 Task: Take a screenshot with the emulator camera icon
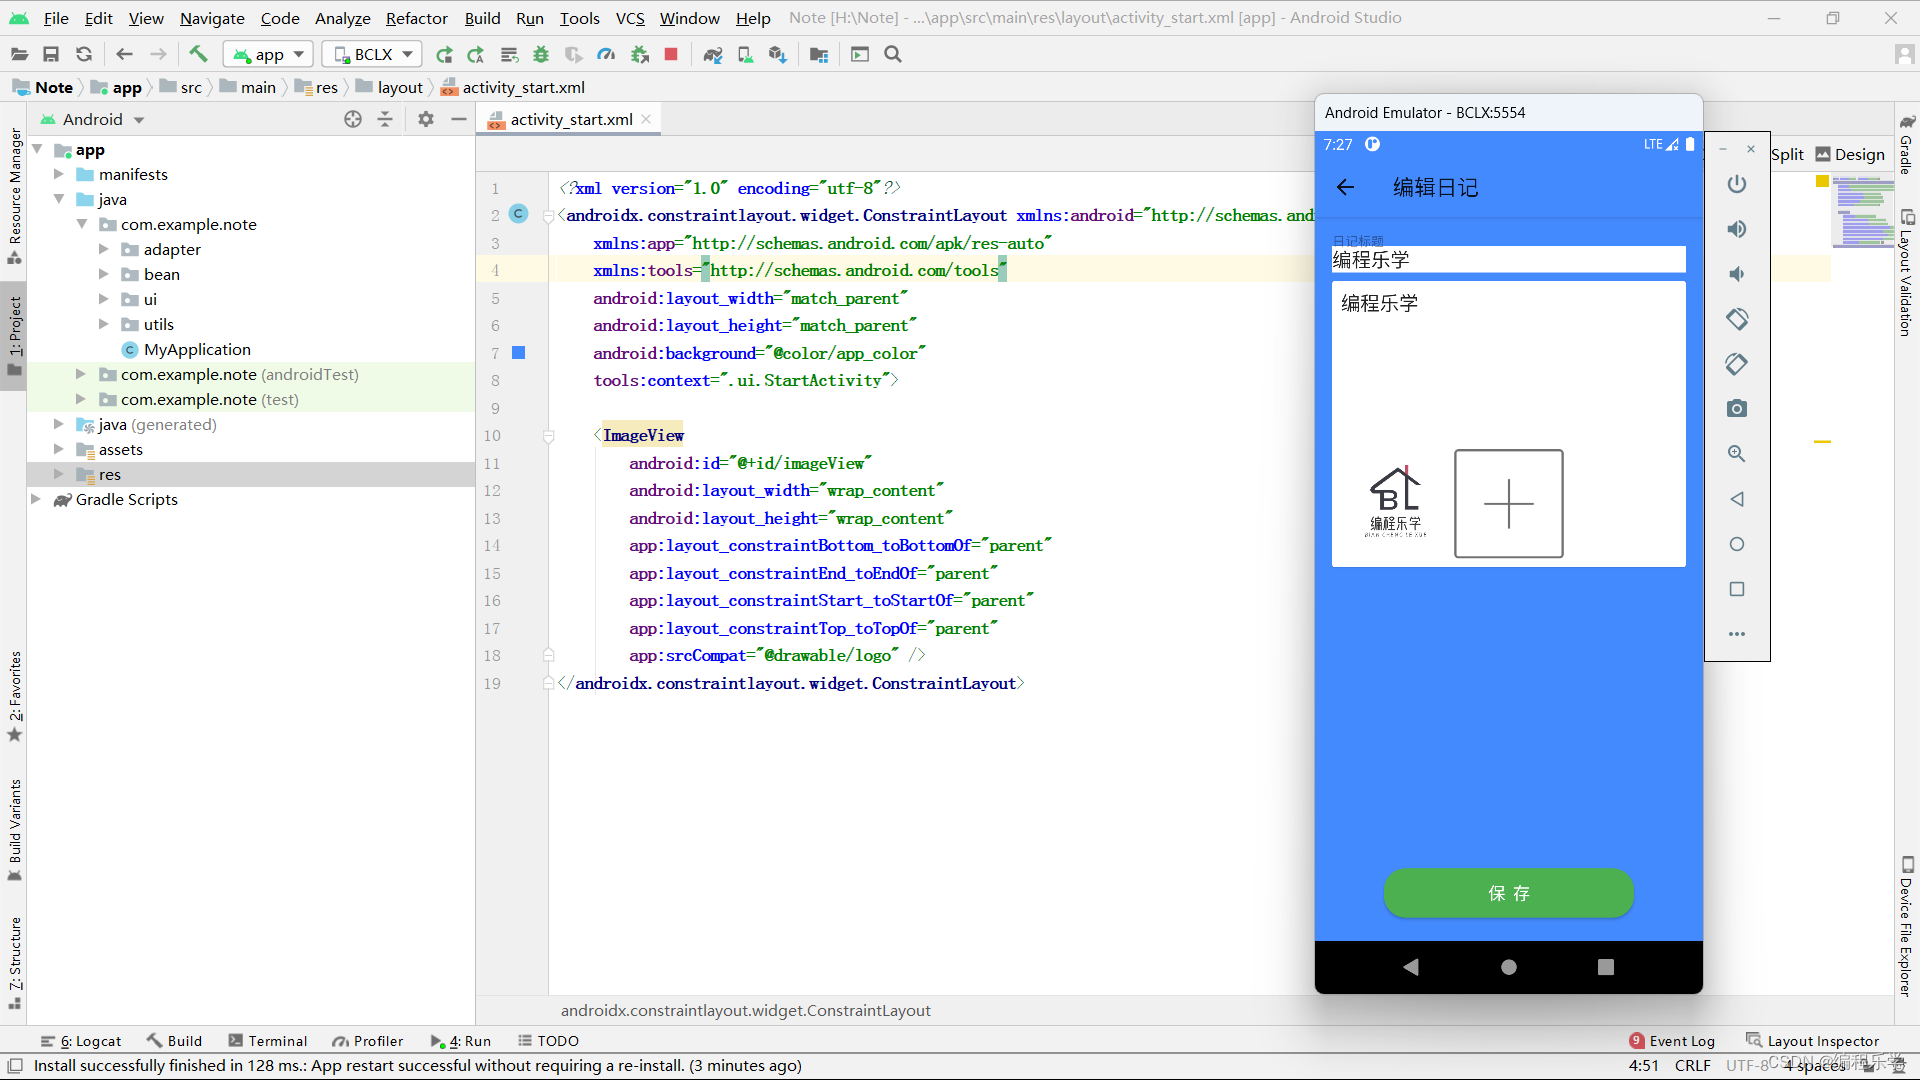1737,408
